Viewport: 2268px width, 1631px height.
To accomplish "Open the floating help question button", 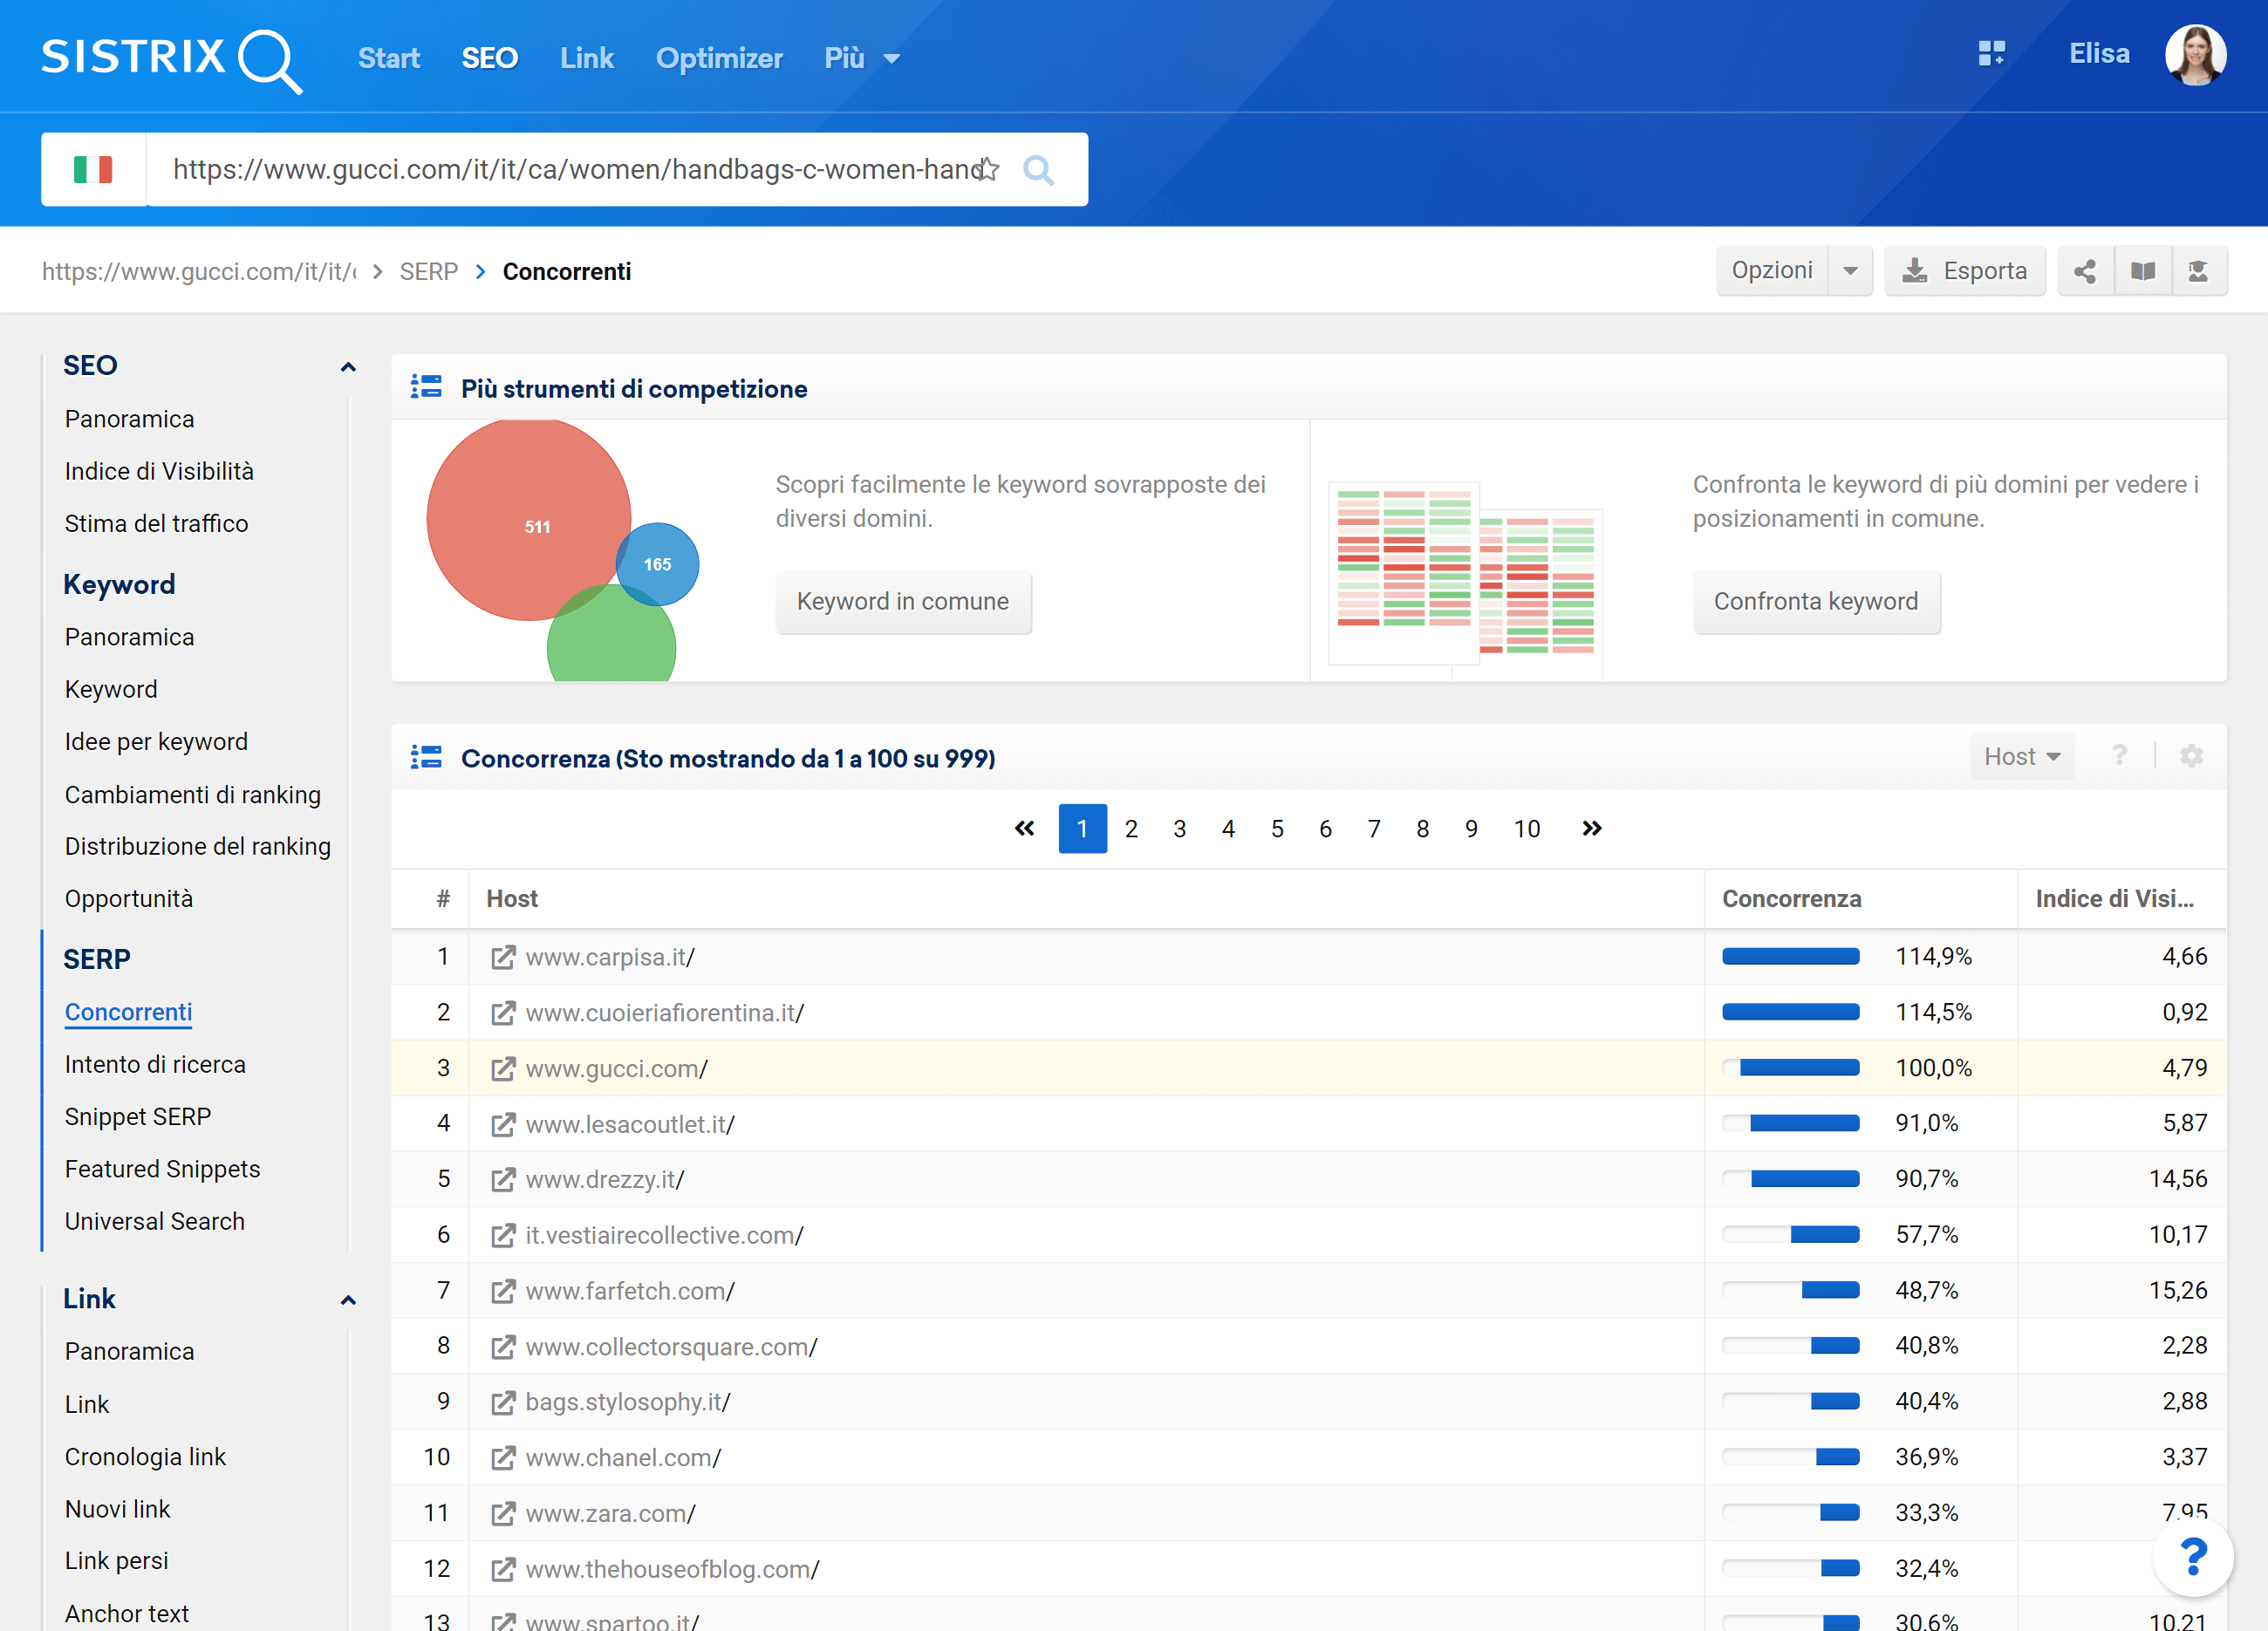I will [2192, 1556].
